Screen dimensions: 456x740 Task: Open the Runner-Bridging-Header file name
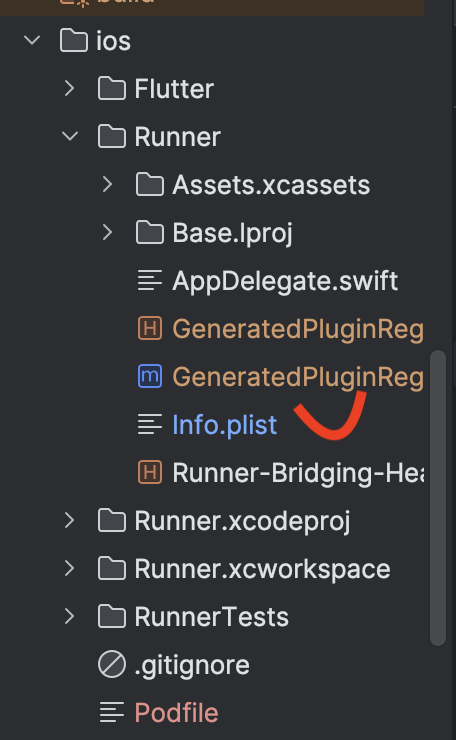[x=298, y=473]
